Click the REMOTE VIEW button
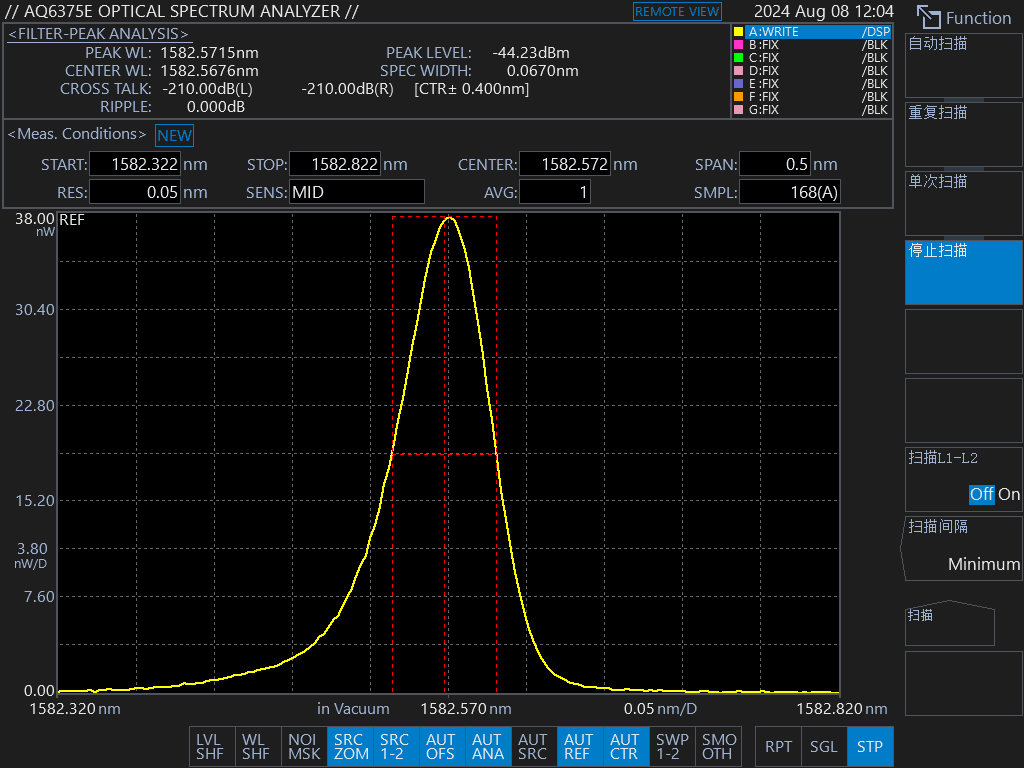 coord(677,12)
